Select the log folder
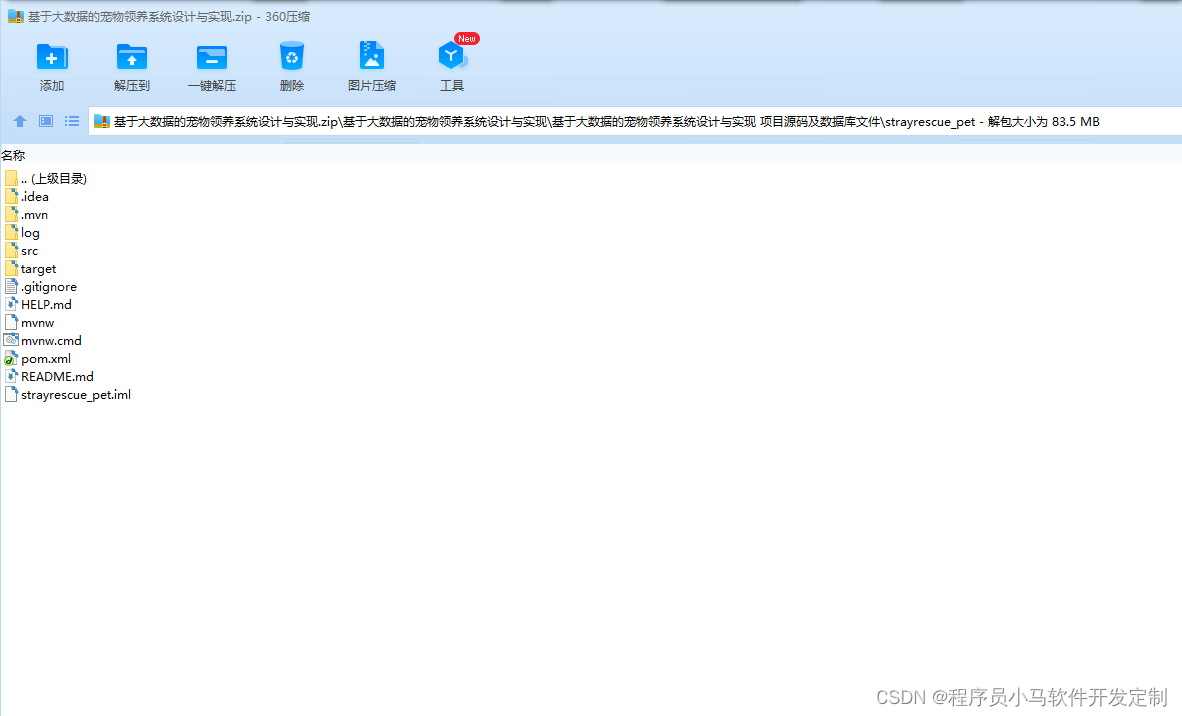This screenshot has width=1182, height=716. [x=23, y=233]
